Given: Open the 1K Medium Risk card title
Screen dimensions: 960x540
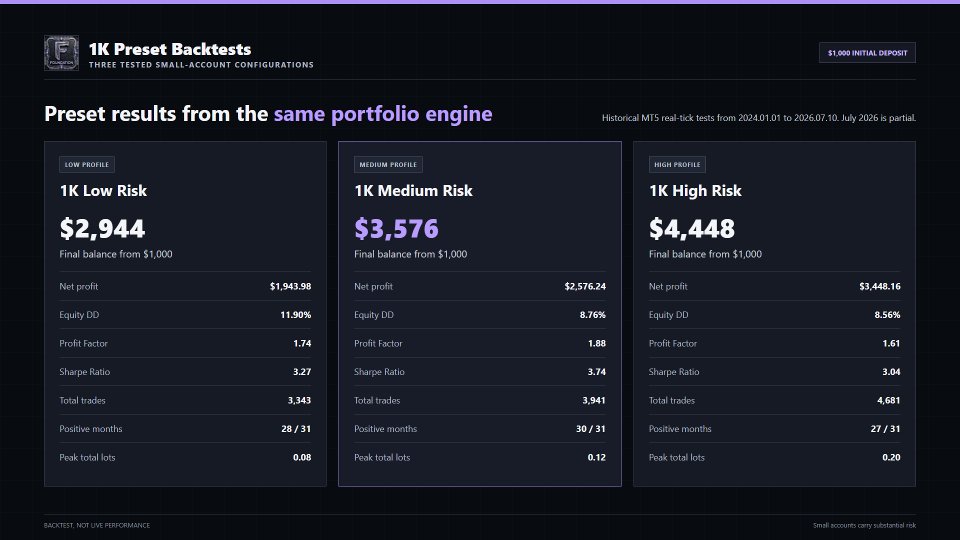Looking at the screenshot, I should pos(413,190).
